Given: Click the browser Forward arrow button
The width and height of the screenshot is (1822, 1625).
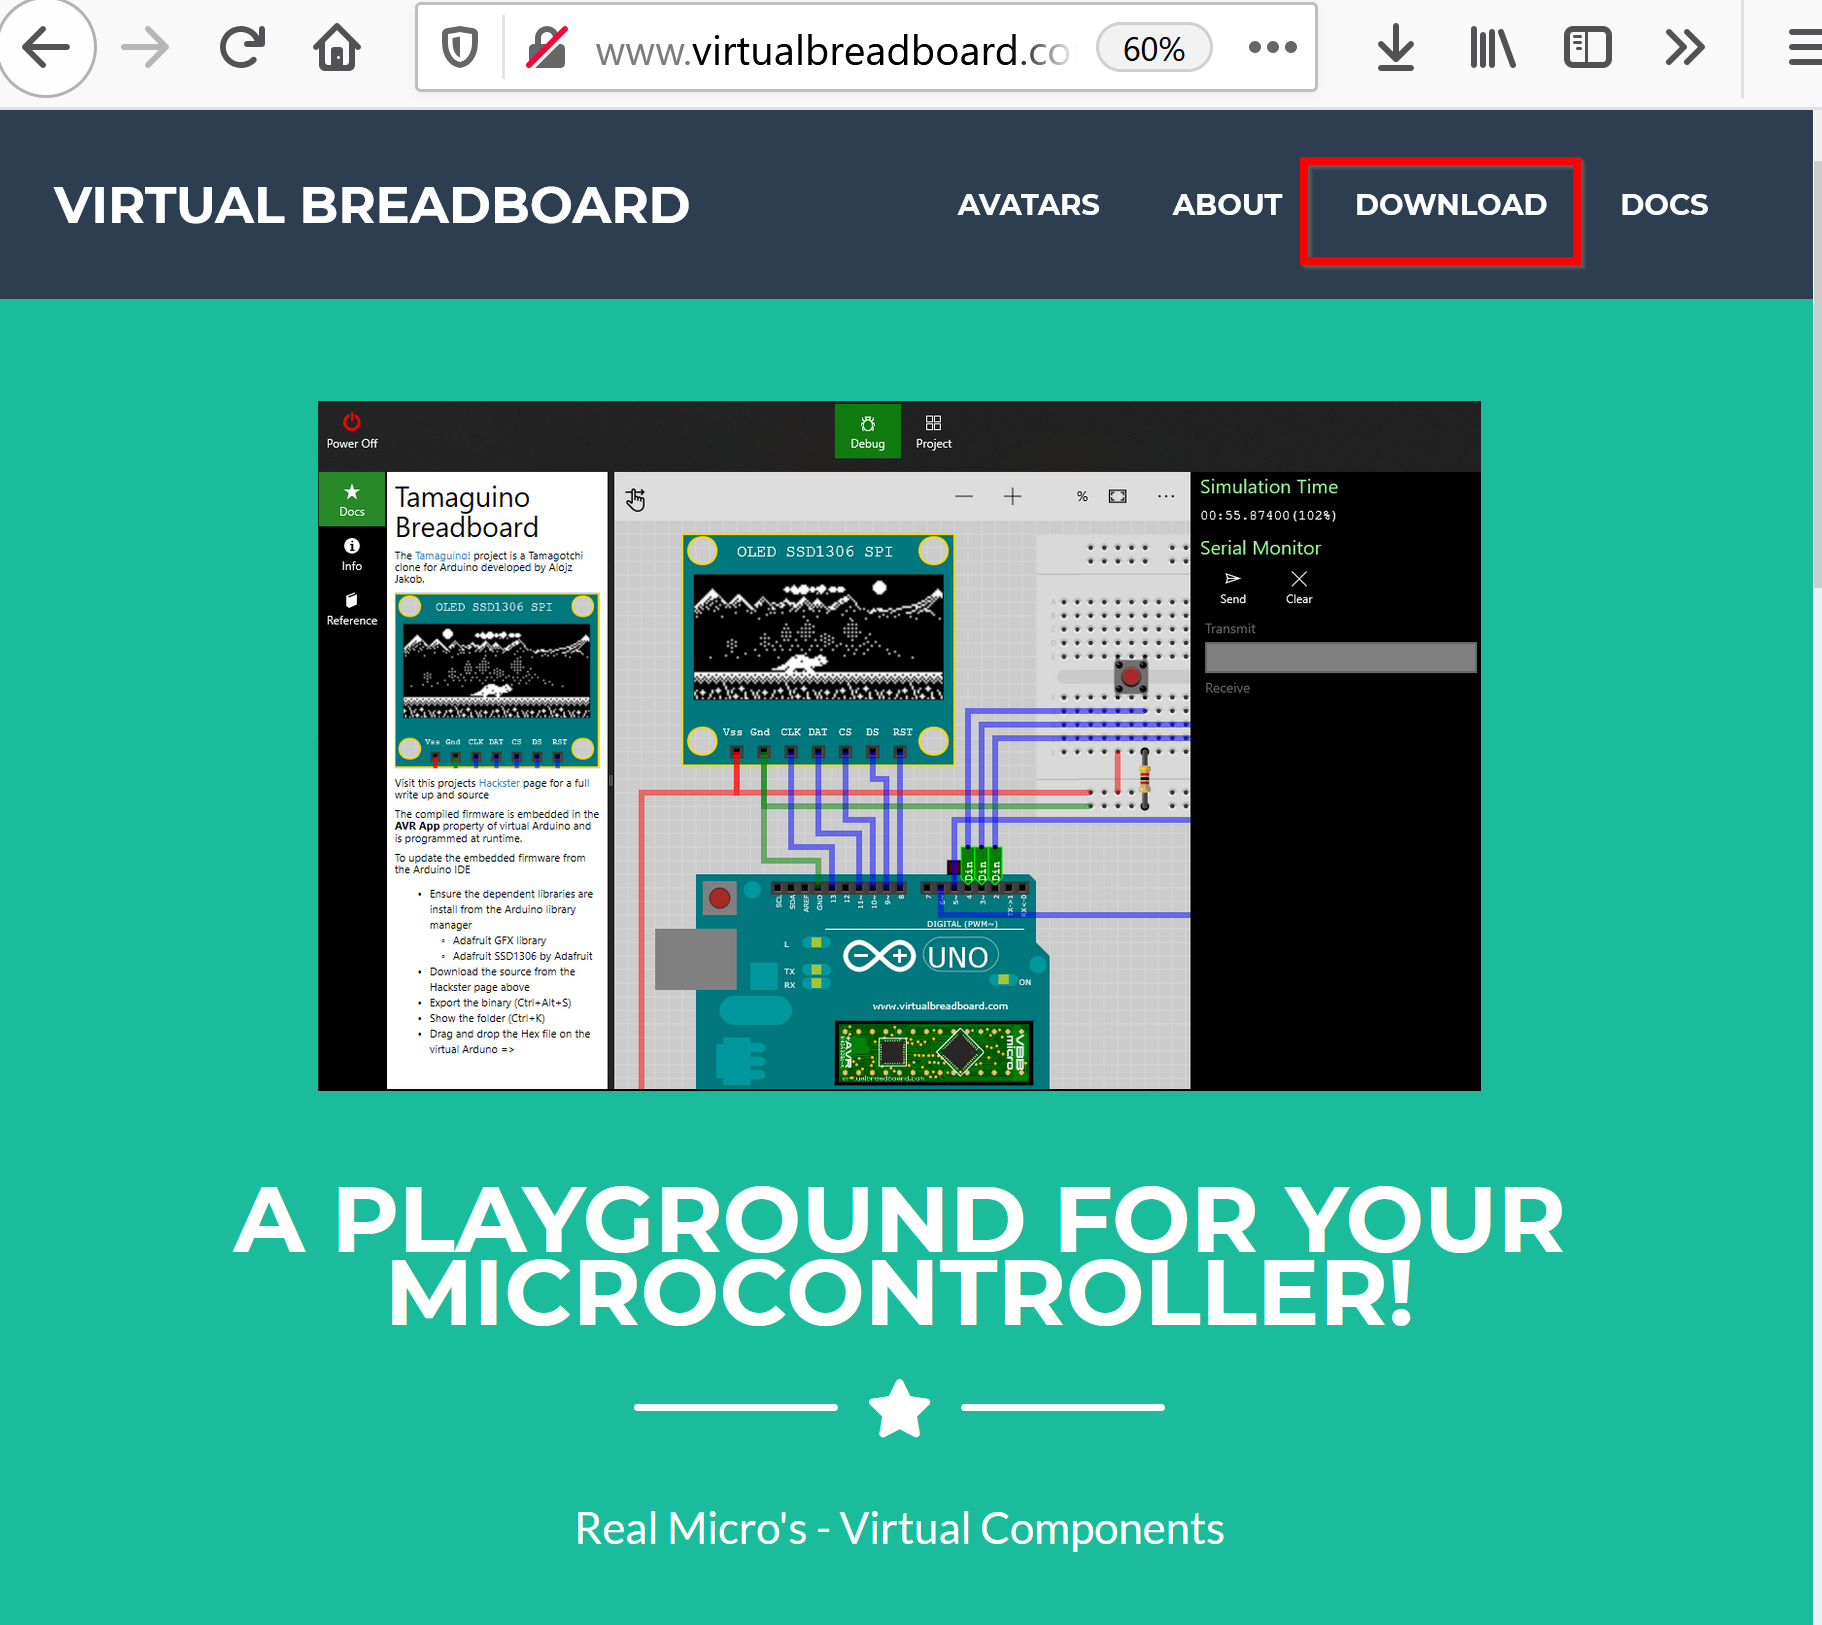Looking at the screenshot, I should [146, 47].
